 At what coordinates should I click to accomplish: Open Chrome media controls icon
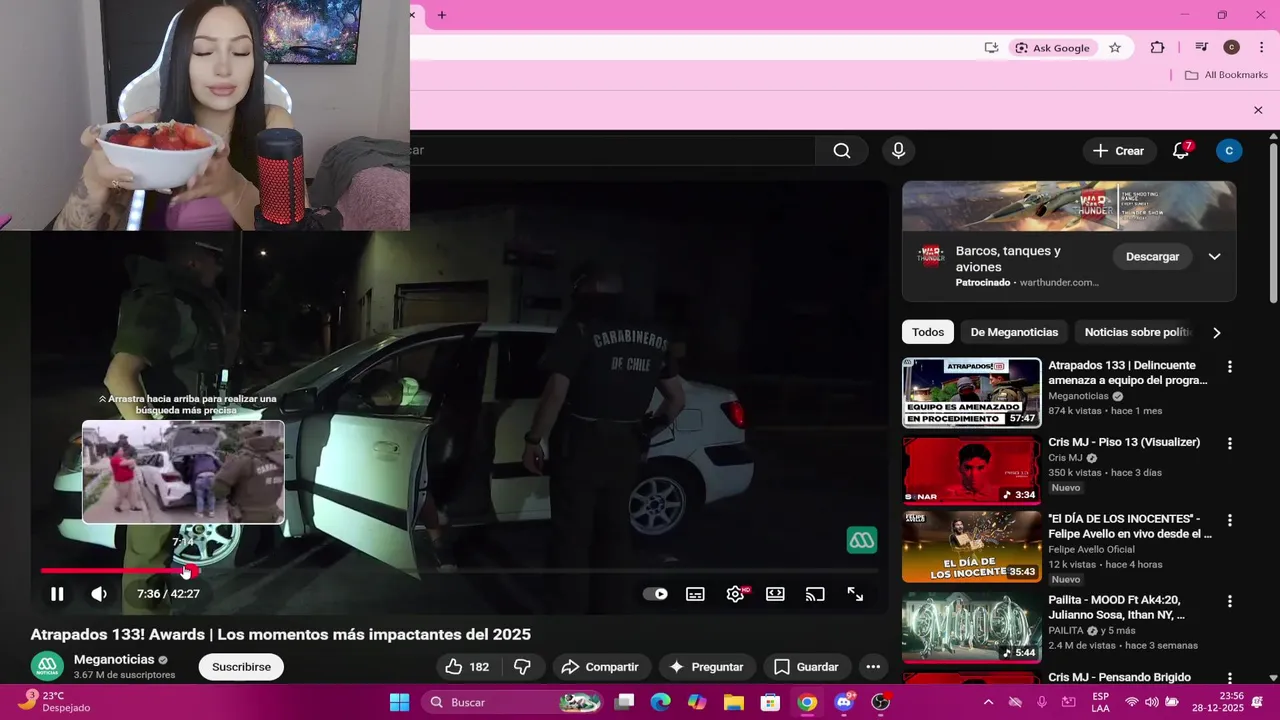(x=1202, y=48)
